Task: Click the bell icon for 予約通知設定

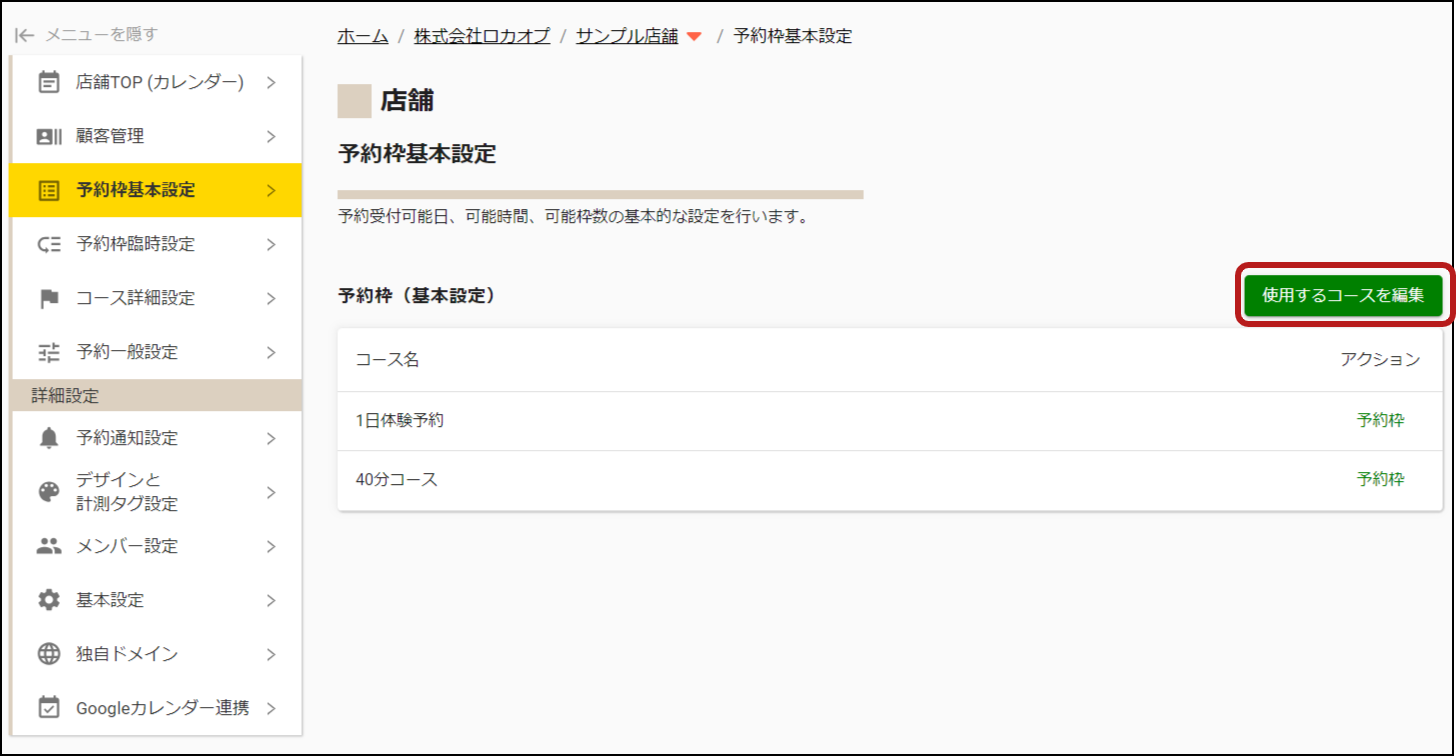Action: [48, 438]
